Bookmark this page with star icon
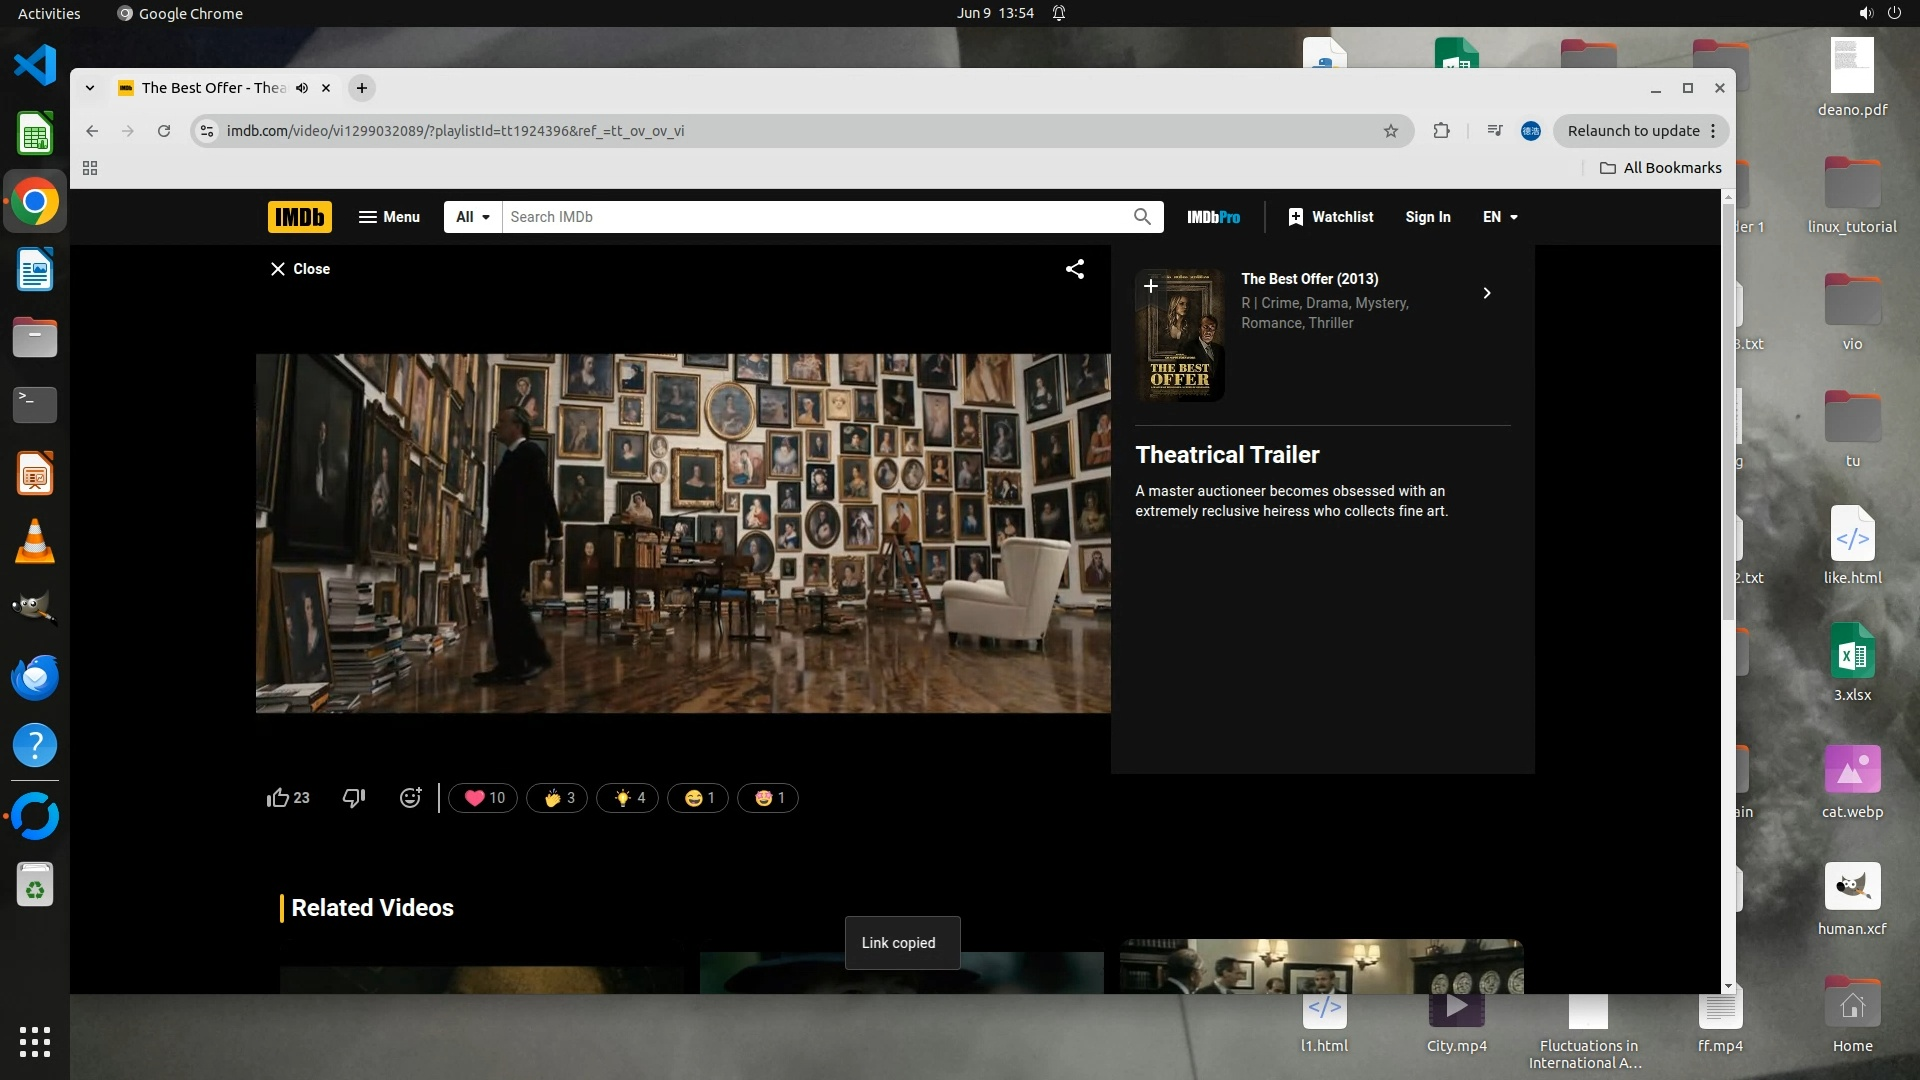The width and height of the screenshot is (1920, 1080). (1391, 131)
